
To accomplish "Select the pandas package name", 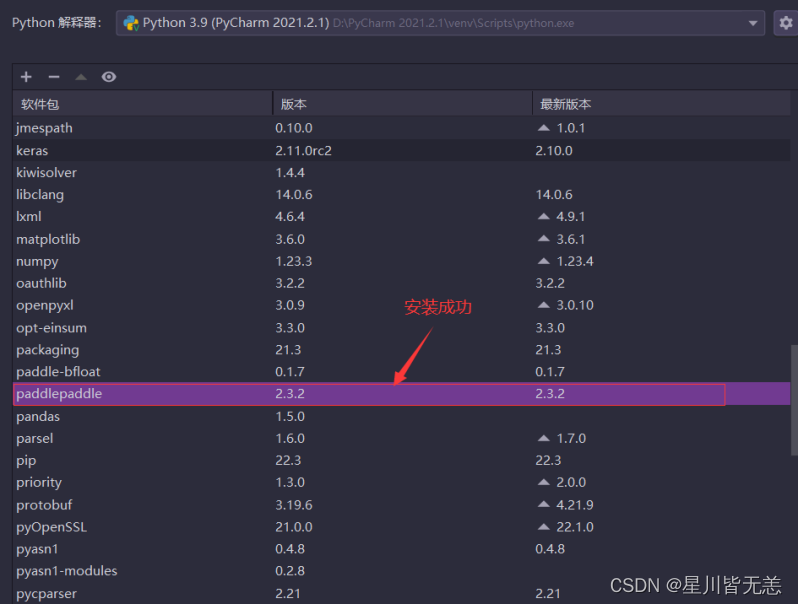I will [x=38, y=416].
